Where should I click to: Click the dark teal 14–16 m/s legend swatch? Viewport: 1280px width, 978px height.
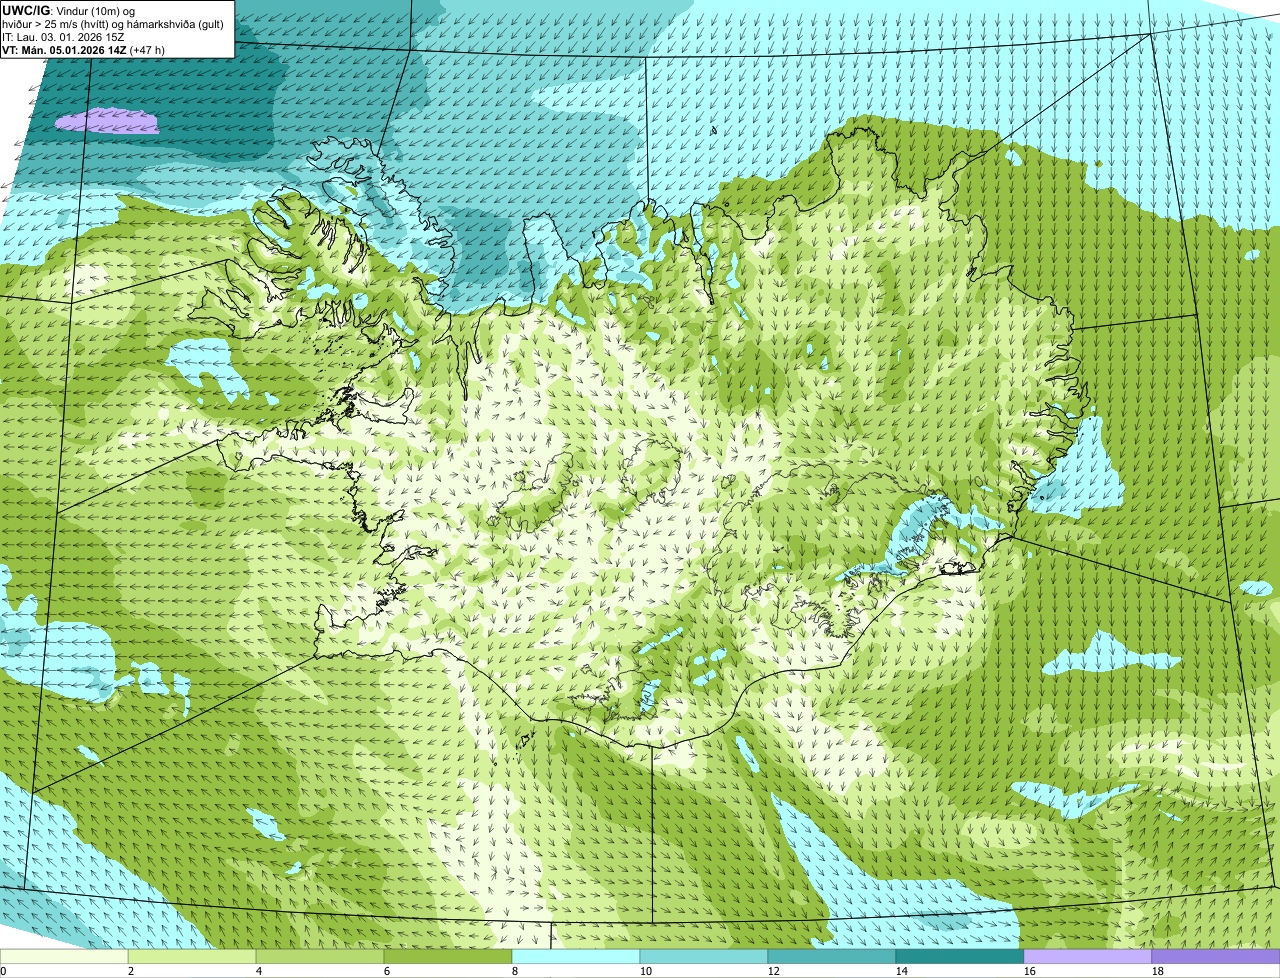click(x=960, y=957)
